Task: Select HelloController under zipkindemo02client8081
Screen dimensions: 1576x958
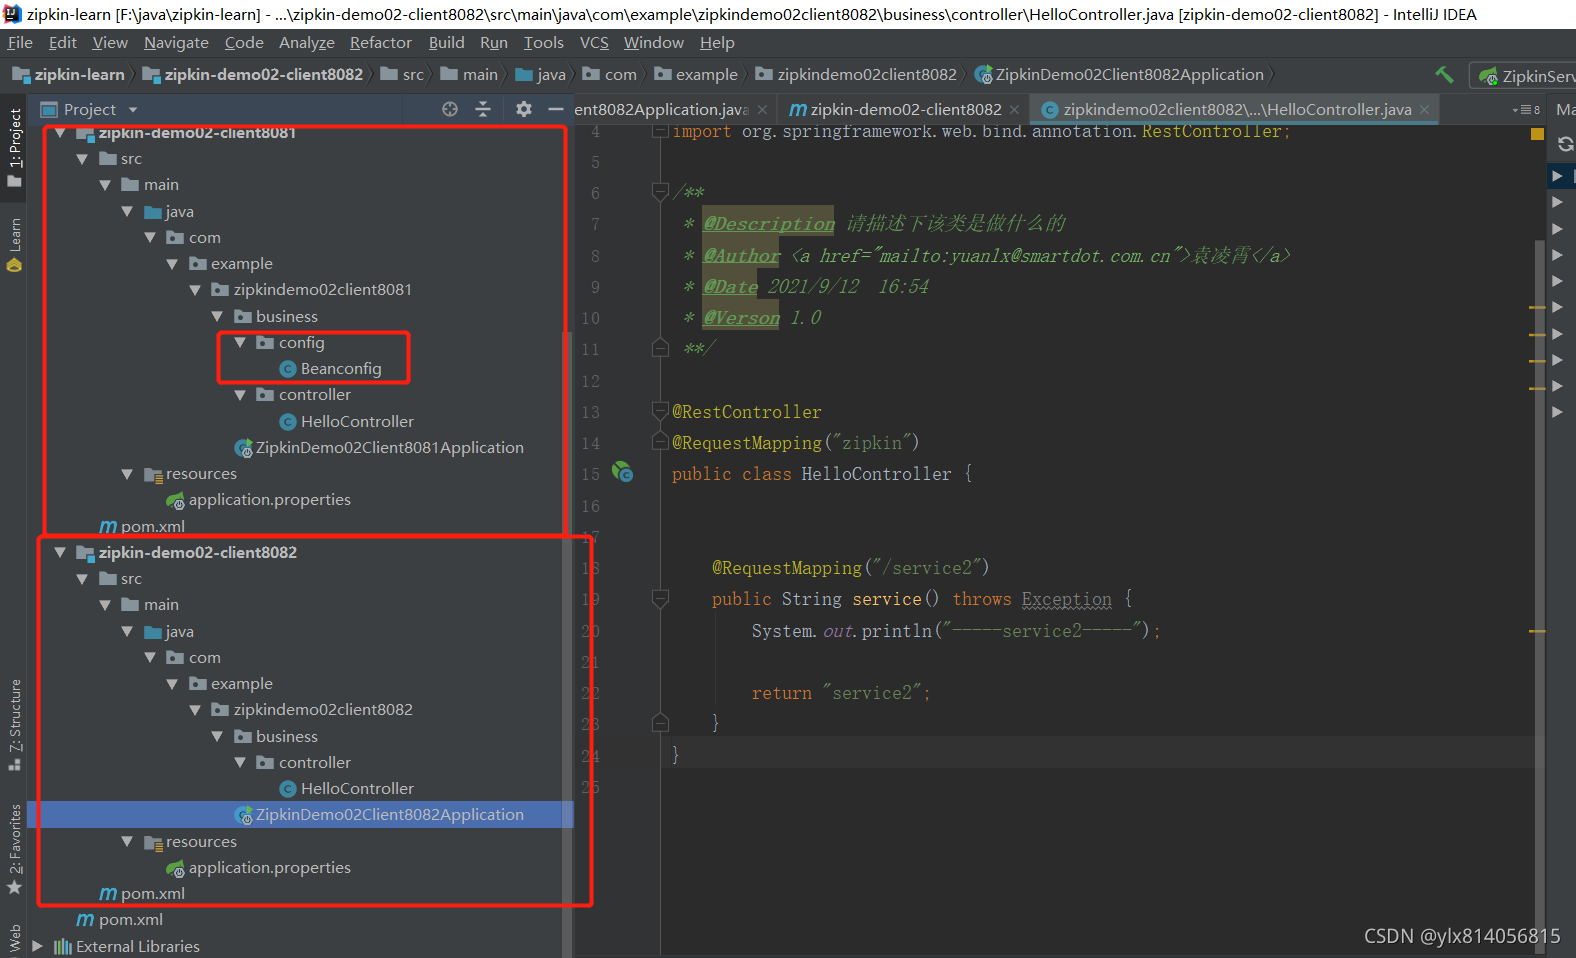Action: (x=346, y=422)
